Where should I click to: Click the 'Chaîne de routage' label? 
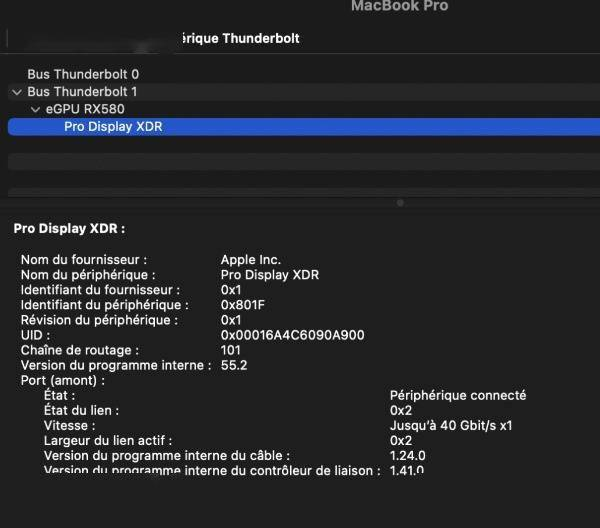80,350
